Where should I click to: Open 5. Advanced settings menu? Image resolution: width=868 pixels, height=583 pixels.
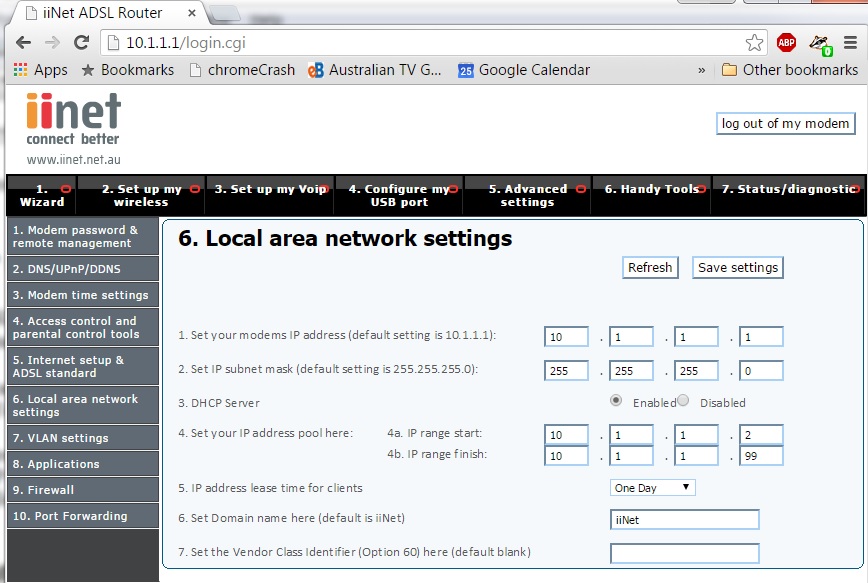(x=528, y=195)
